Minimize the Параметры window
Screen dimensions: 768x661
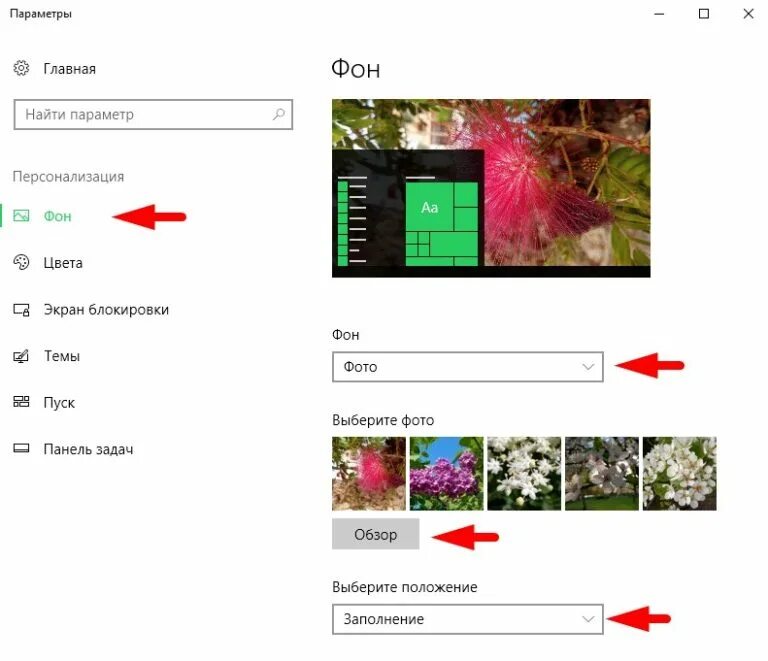pos(659,14)
